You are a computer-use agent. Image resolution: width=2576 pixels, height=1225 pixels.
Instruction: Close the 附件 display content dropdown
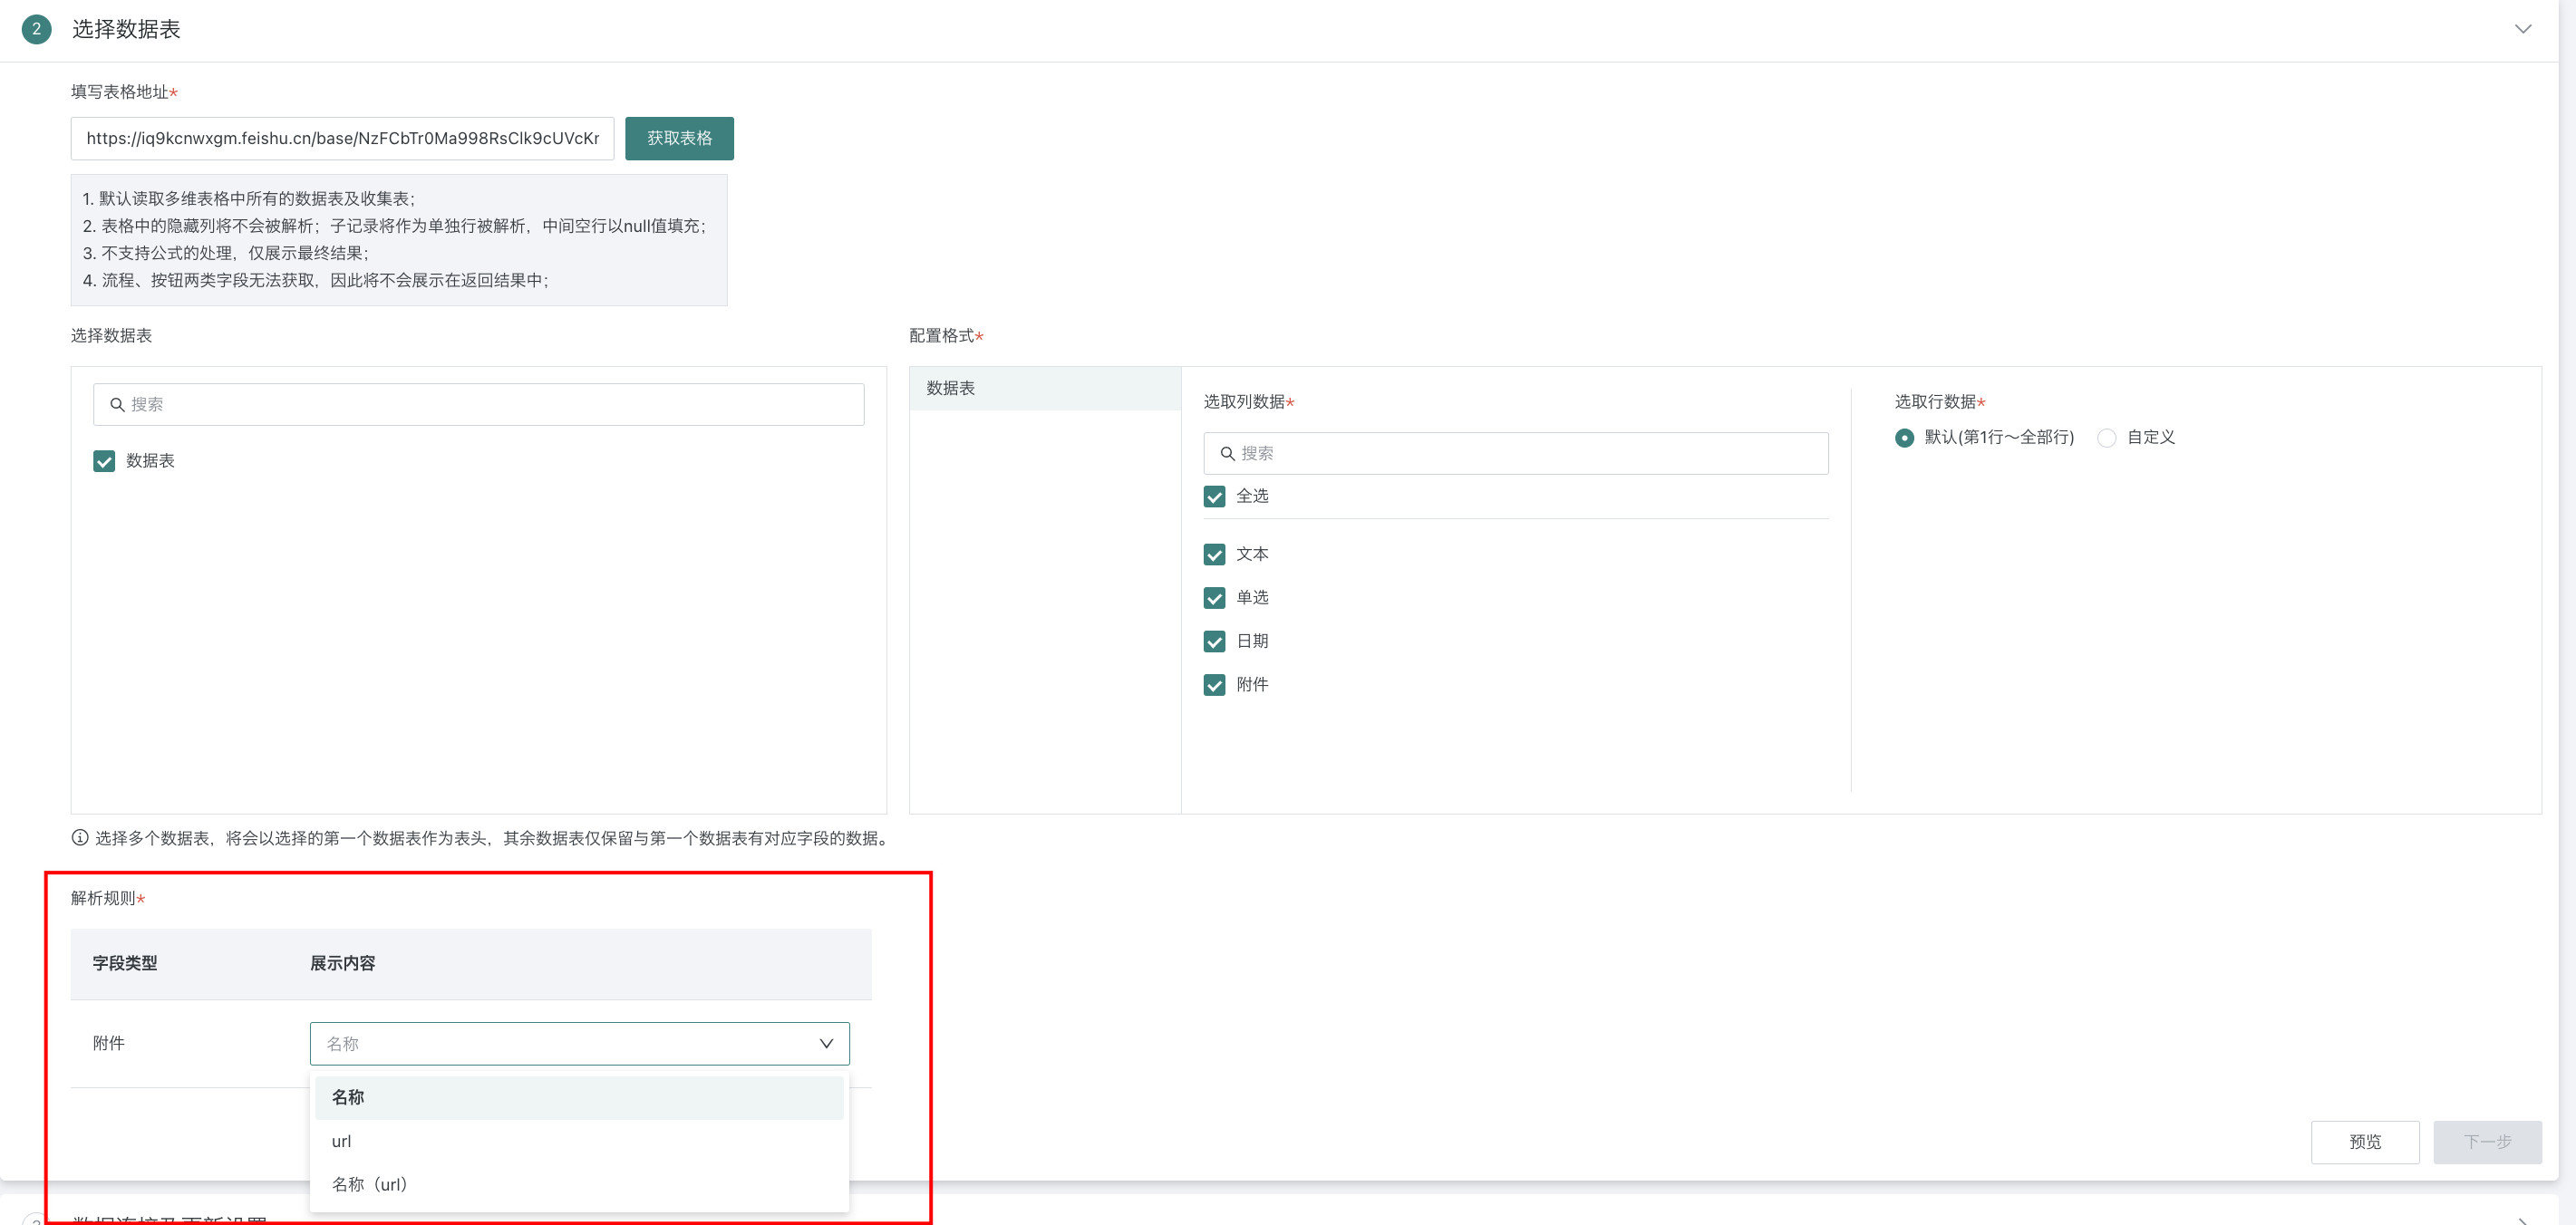pos(826,1043)
